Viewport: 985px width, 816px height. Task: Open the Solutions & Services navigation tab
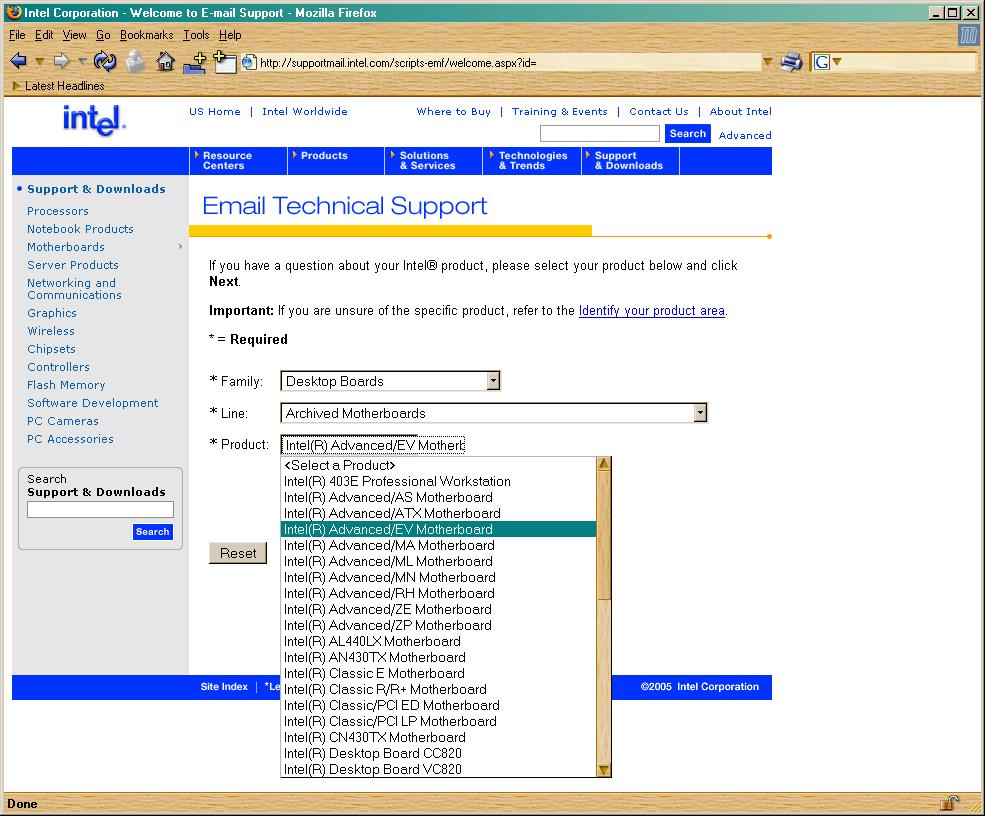point(433,161)
